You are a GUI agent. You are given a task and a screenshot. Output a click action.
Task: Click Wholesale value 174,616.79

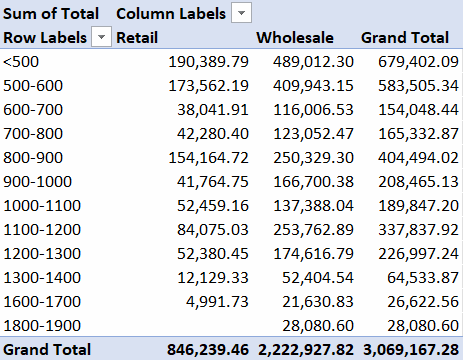(x=313, y=254)
